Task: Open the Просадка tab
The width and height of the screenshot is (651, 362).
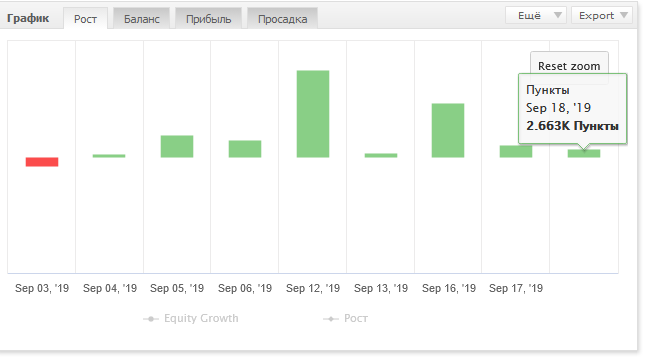Action: 282,18
